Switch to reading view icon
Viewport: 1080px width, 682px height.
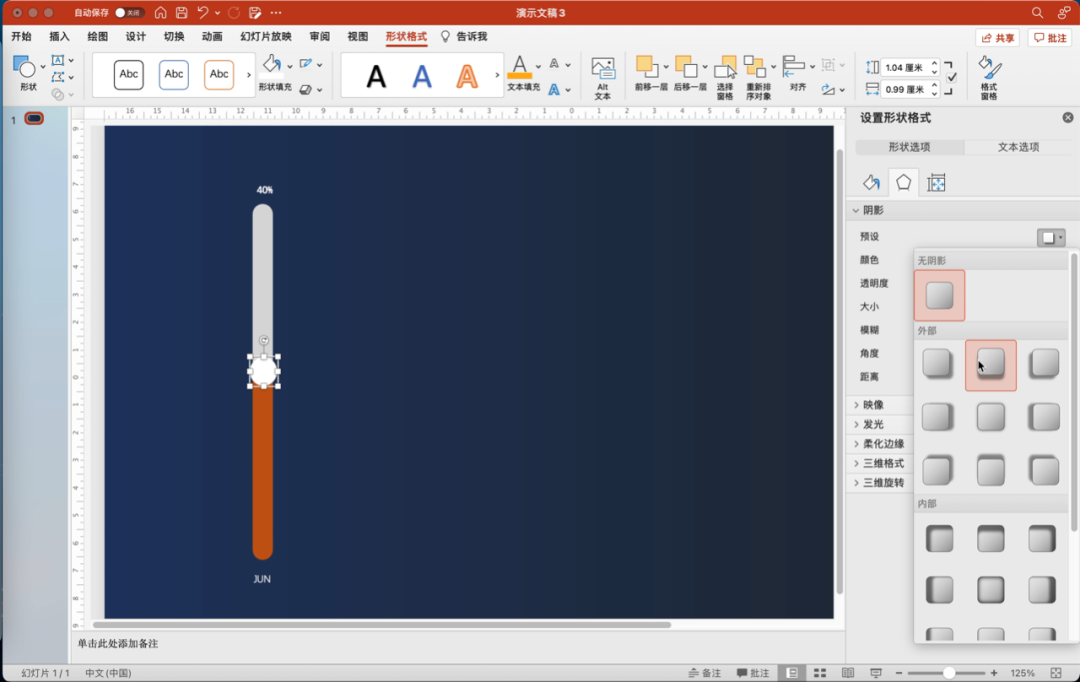[x=848, y=672]
